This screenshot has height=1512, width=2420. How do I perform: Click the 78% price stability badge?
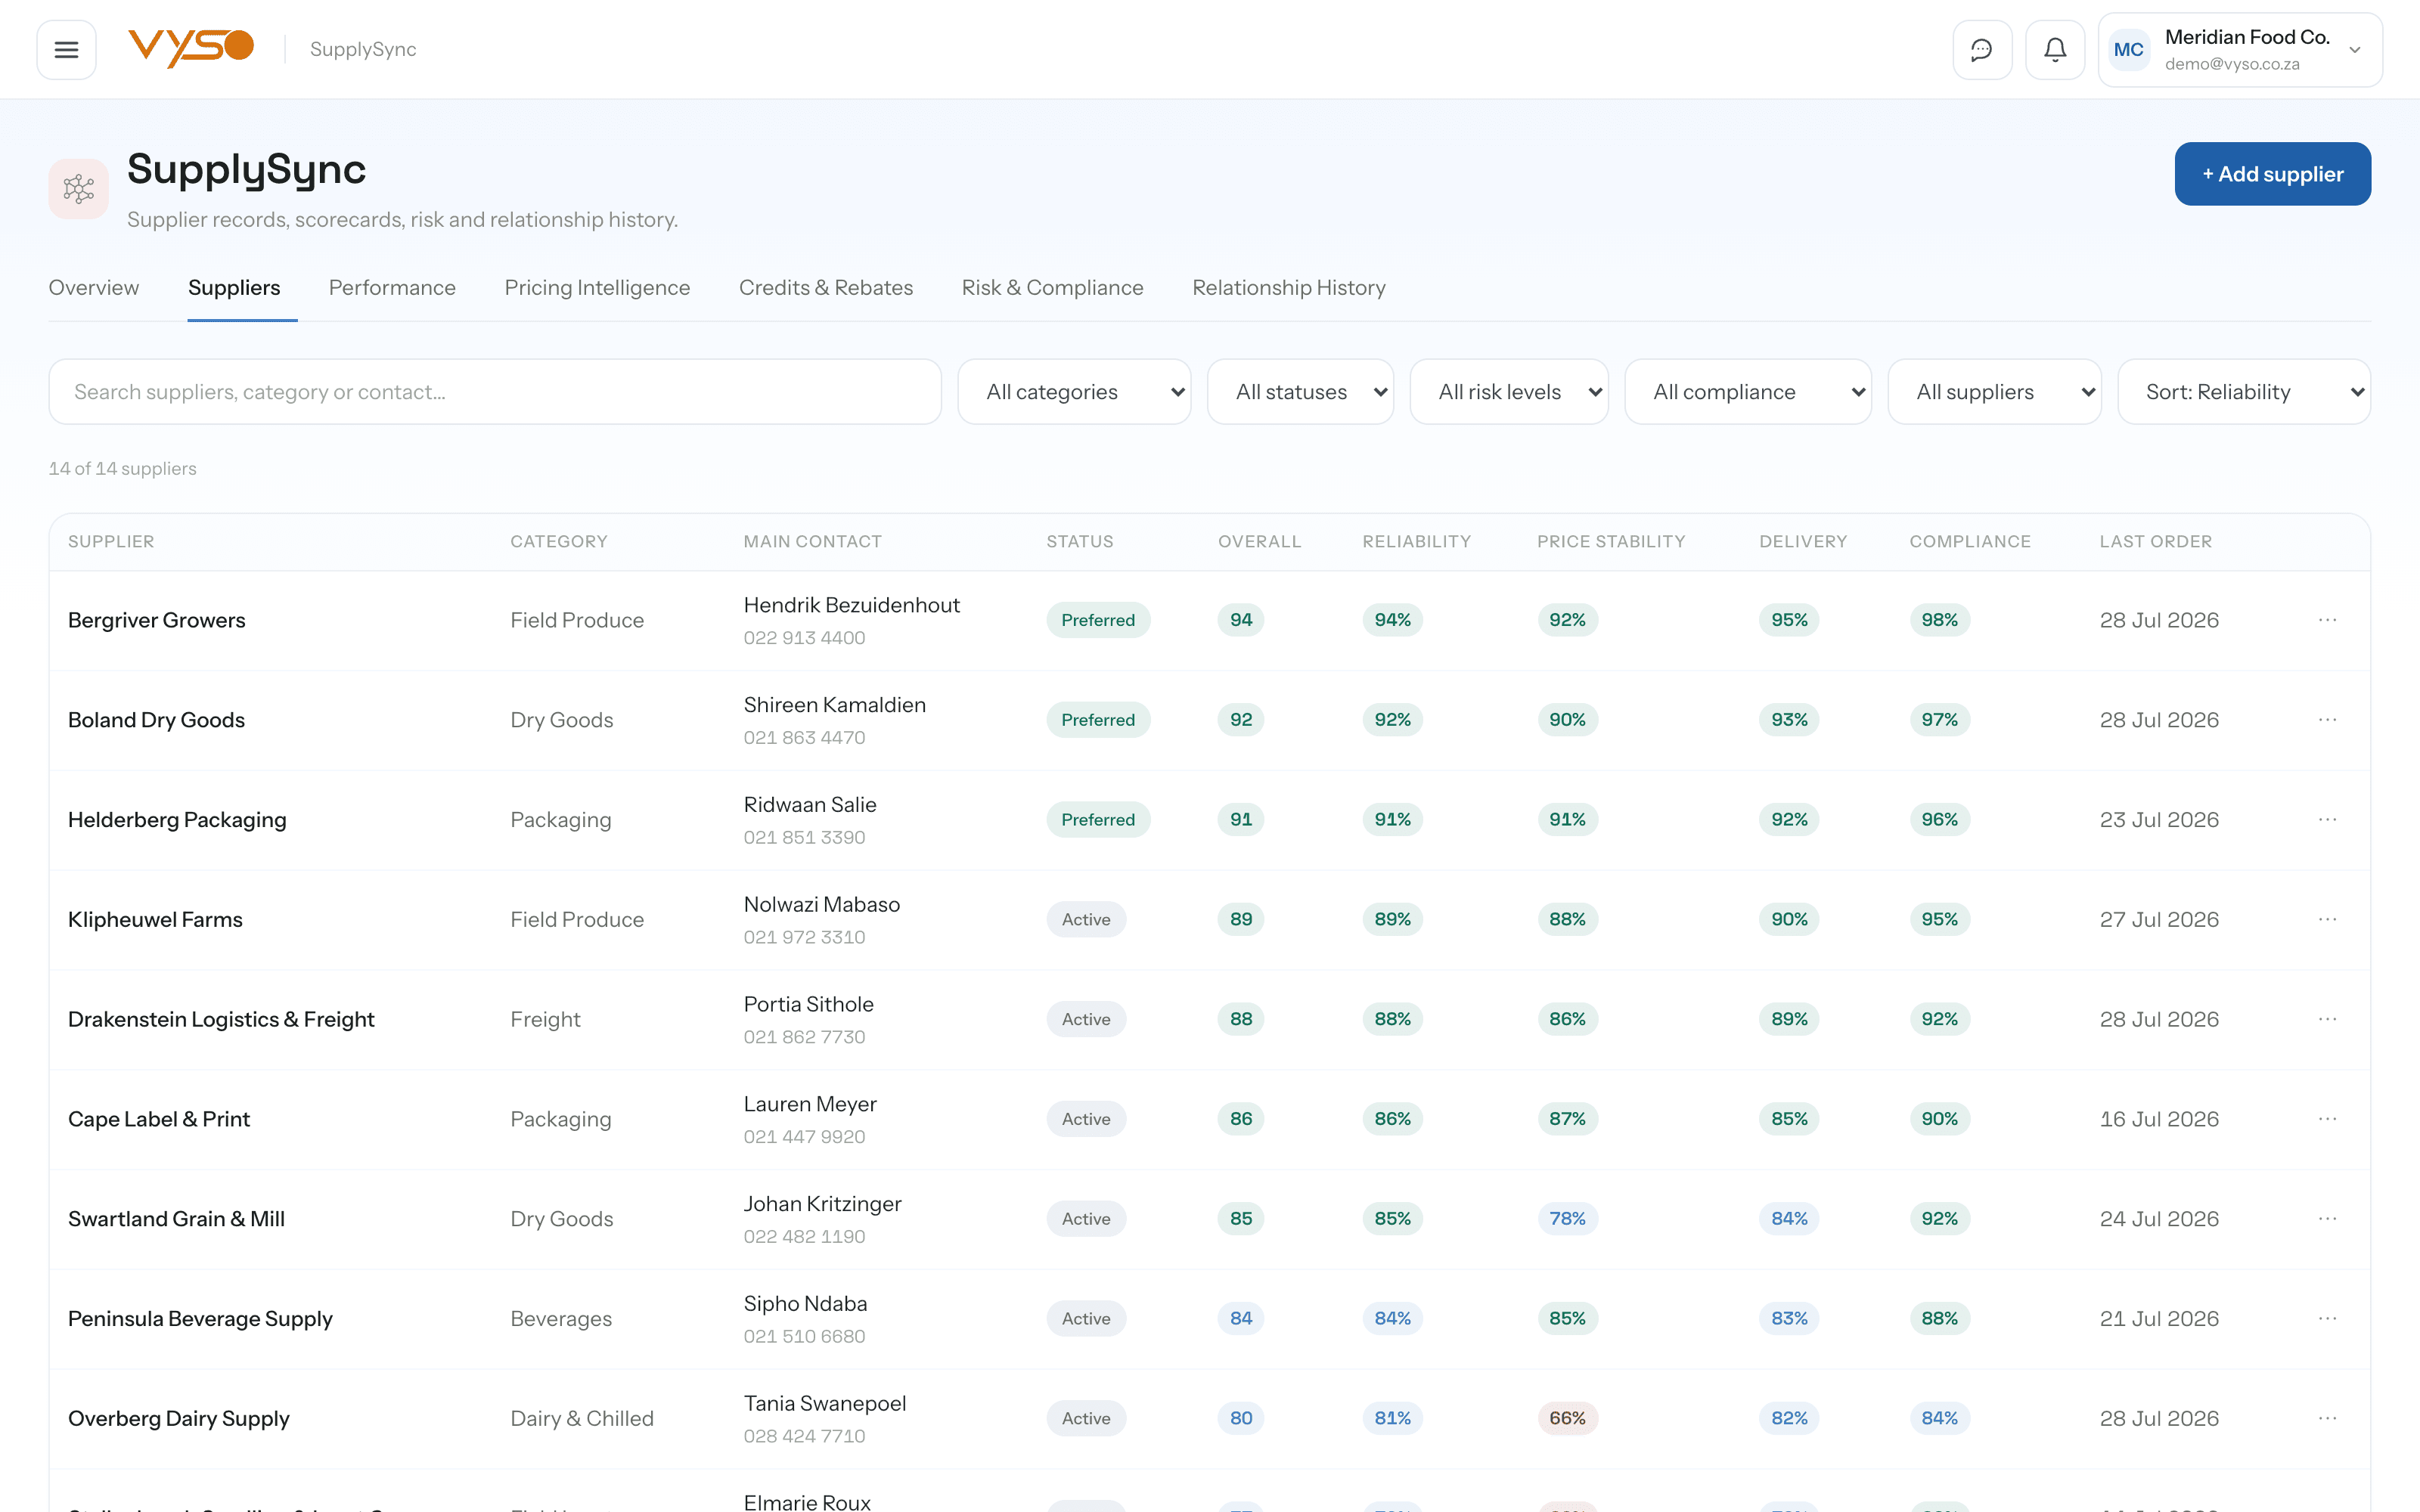(1567, 1219)
